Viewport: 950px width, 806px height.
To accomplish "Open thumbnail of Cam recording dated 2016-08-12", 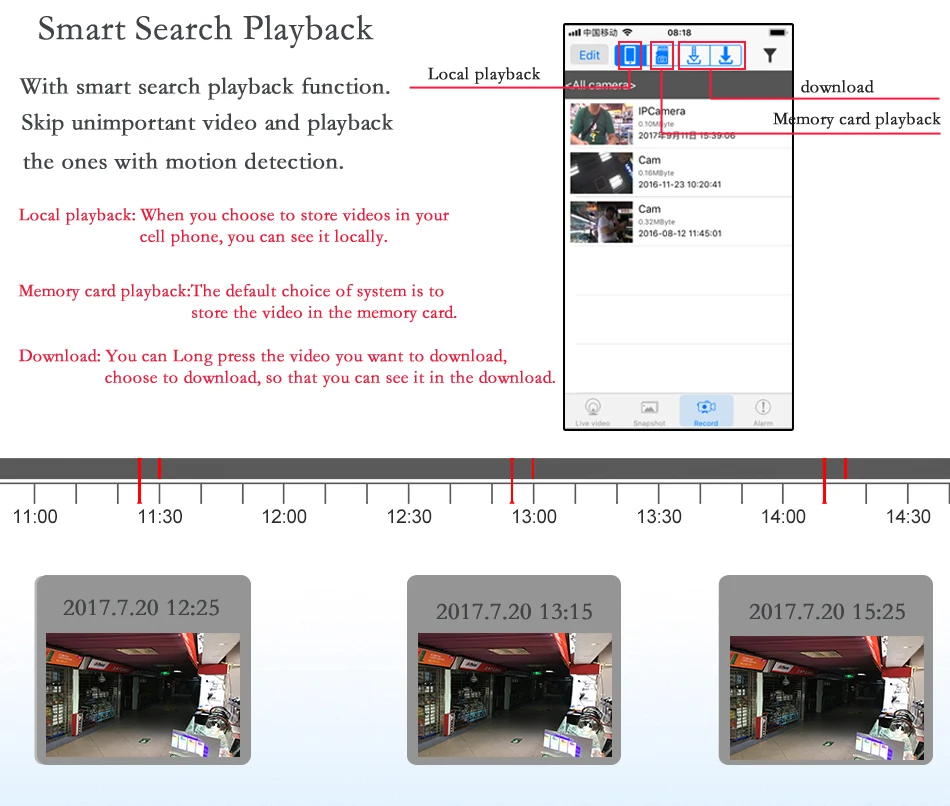I will pyautogui.click(x=601, y=222).
